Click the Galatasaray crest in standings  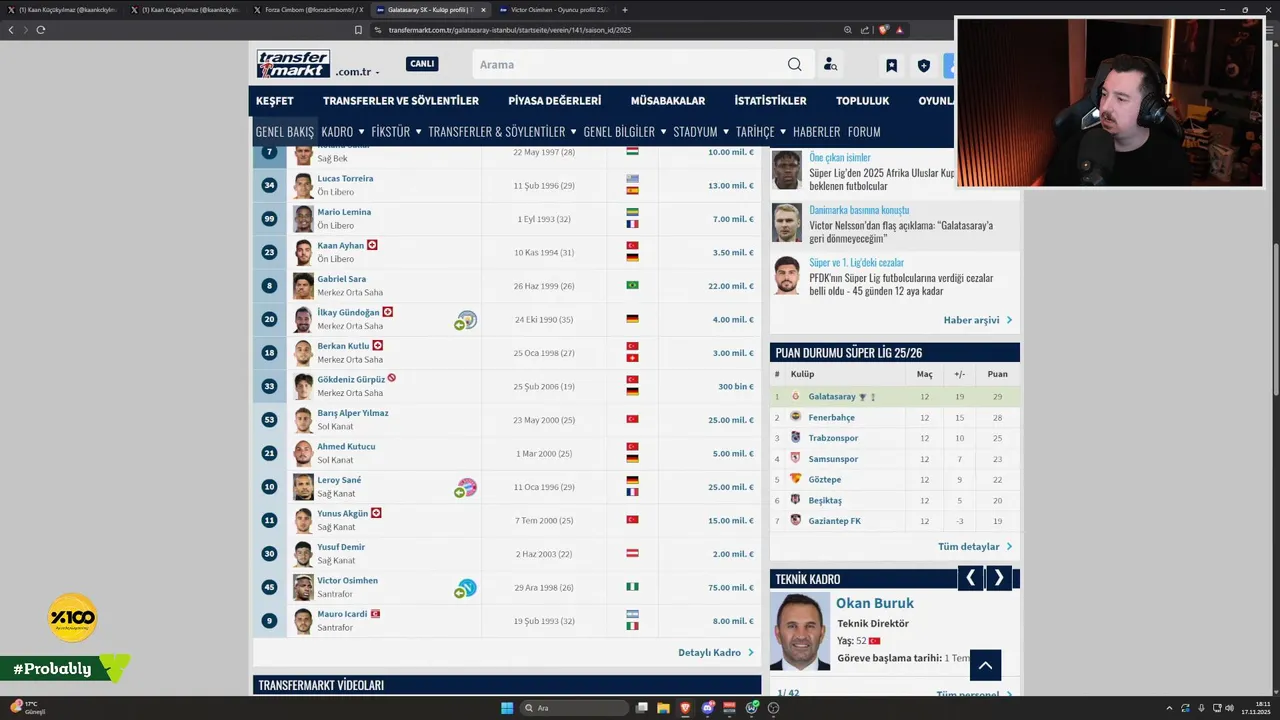click(x=796, y=397)
